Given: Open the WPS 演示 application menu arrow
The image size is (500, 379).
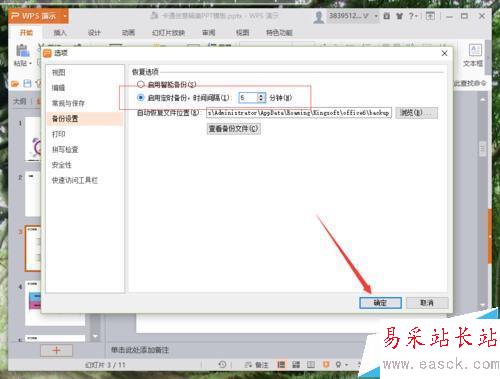Looking at the screenshot, I should coord(65,16).
